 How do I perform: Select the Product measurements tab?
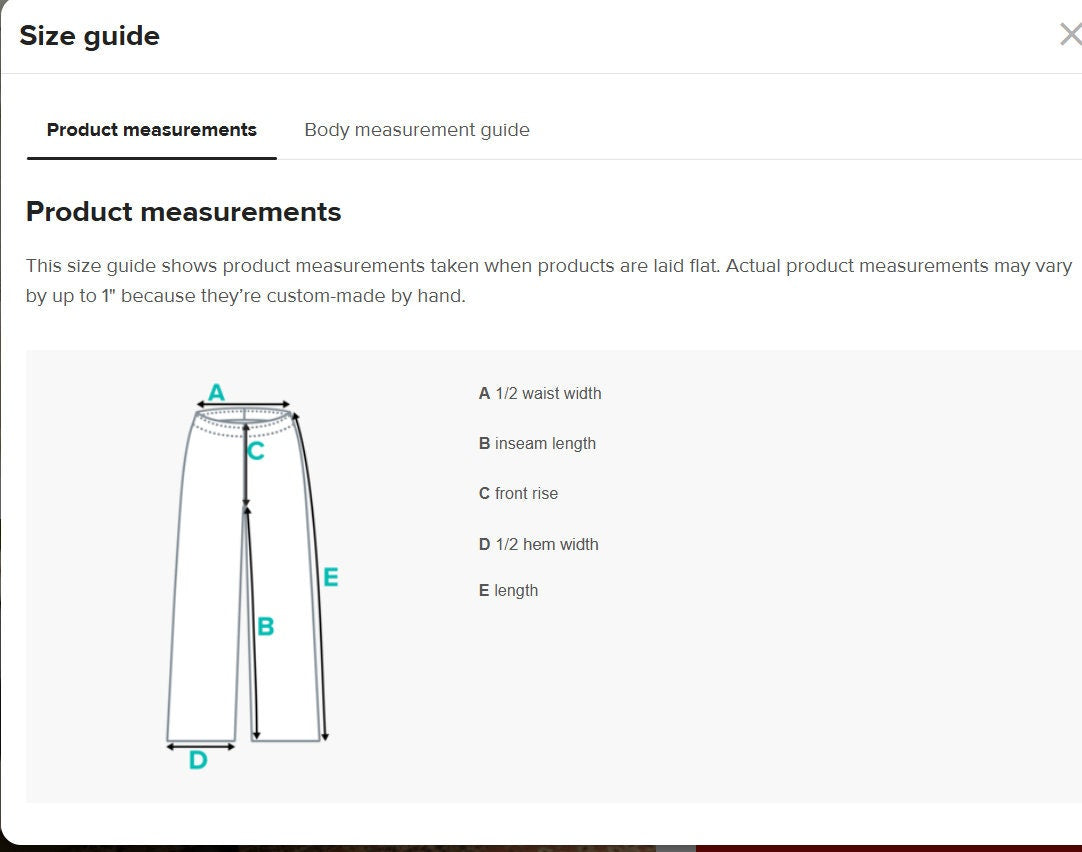[x=152, y=130]
